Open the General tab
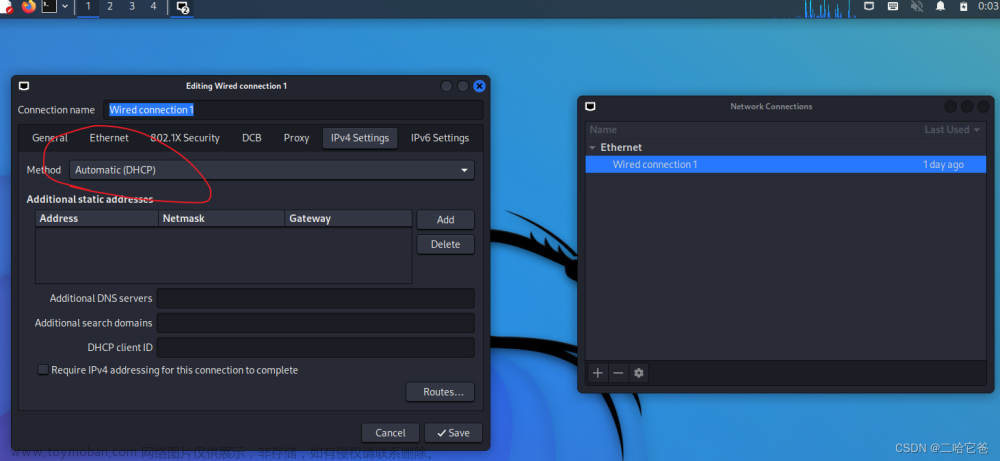 pos(50,138)
